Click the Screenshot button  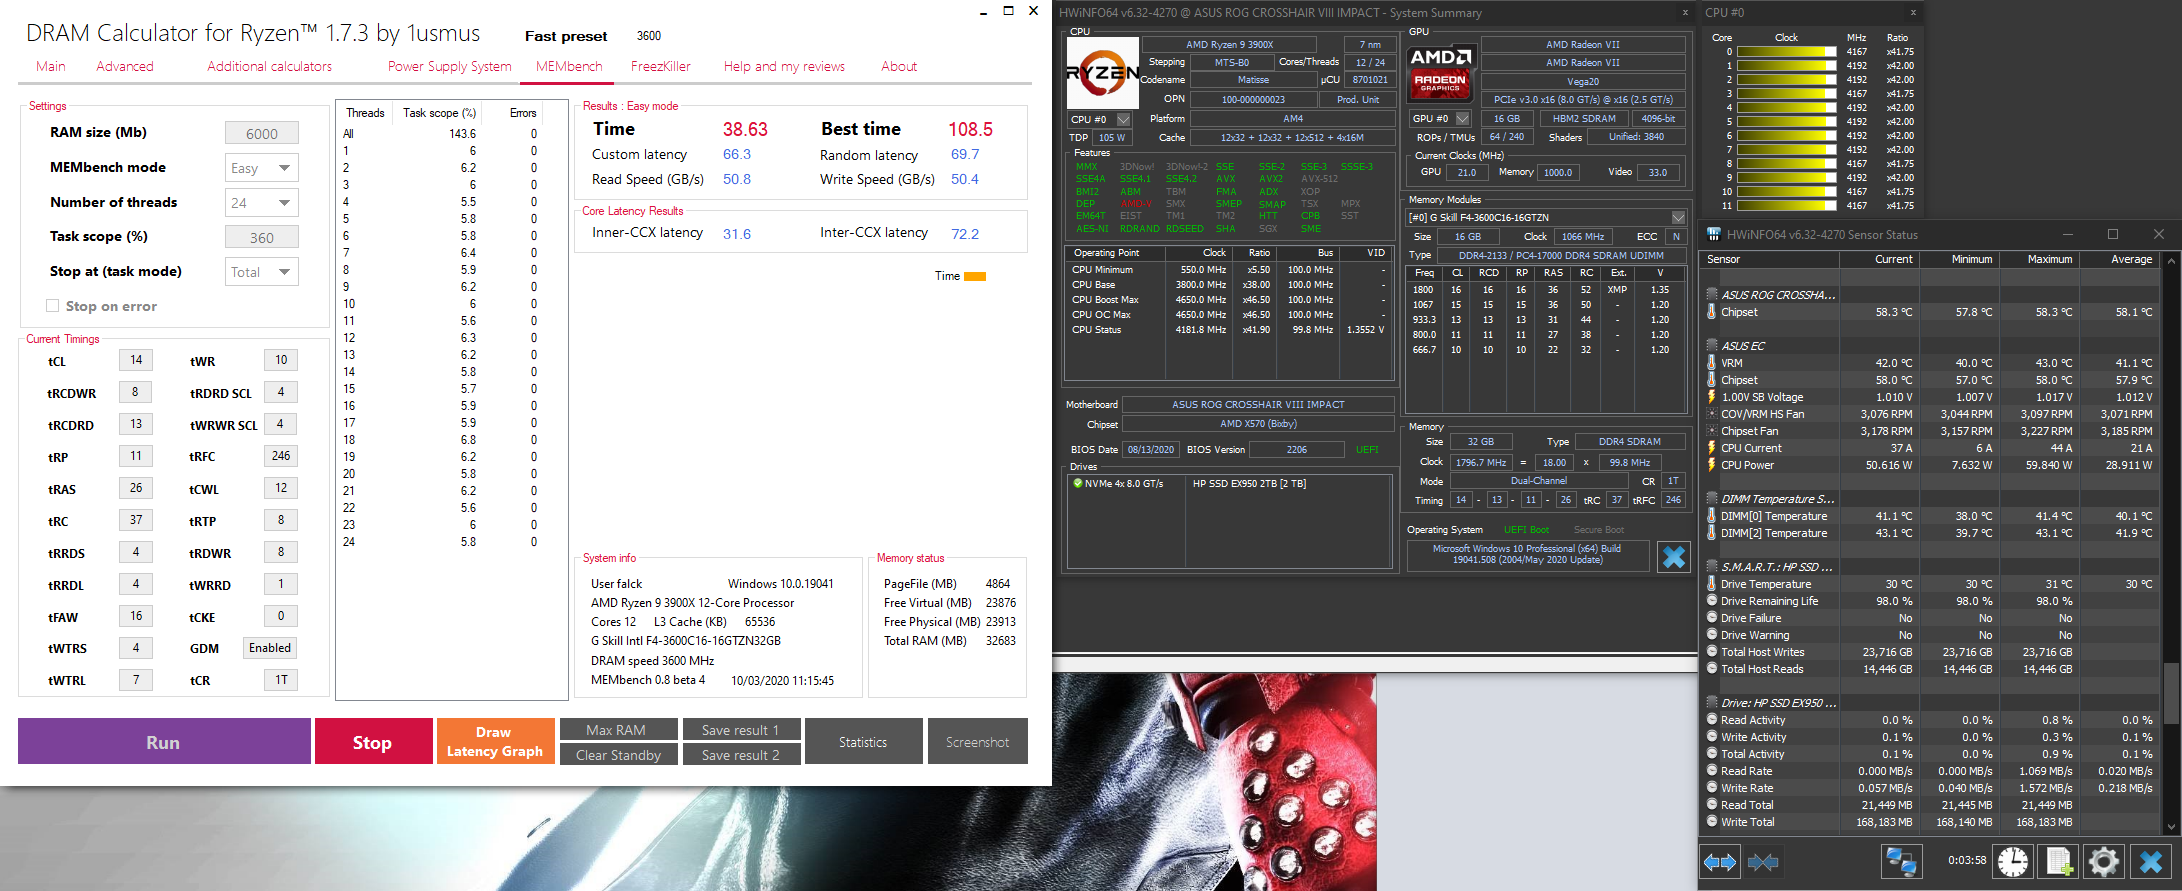pos(977,742)
